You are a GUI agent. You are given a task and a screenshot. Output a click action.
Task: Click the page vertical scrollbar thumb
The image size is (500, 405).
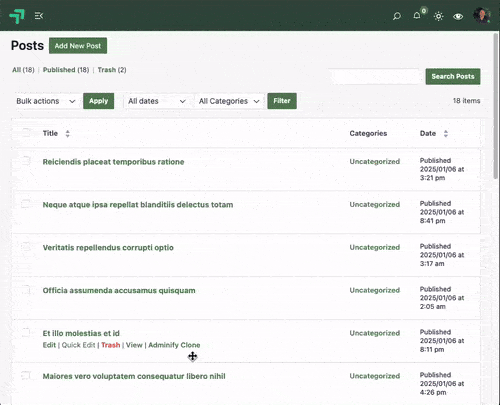(x=496, y=106)
